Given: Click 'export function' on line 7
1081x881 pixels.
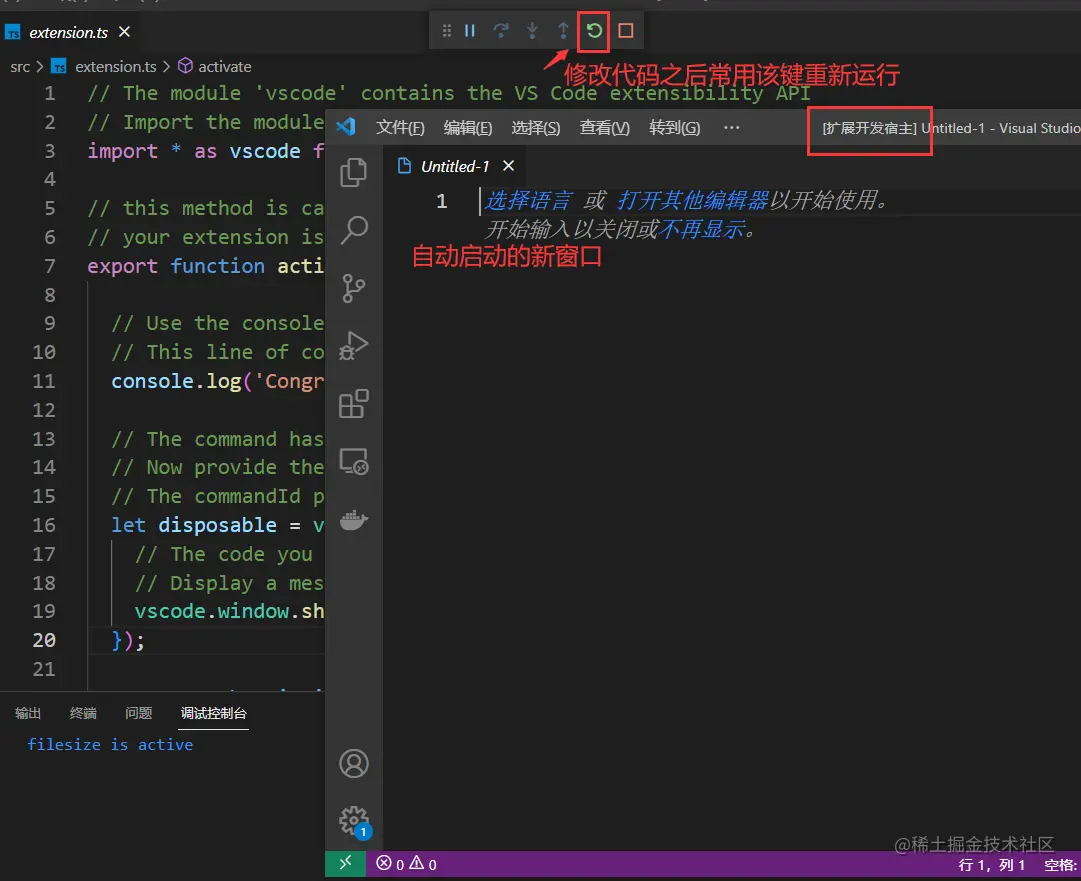Looking at the screenshot, I should click(176, 266).
